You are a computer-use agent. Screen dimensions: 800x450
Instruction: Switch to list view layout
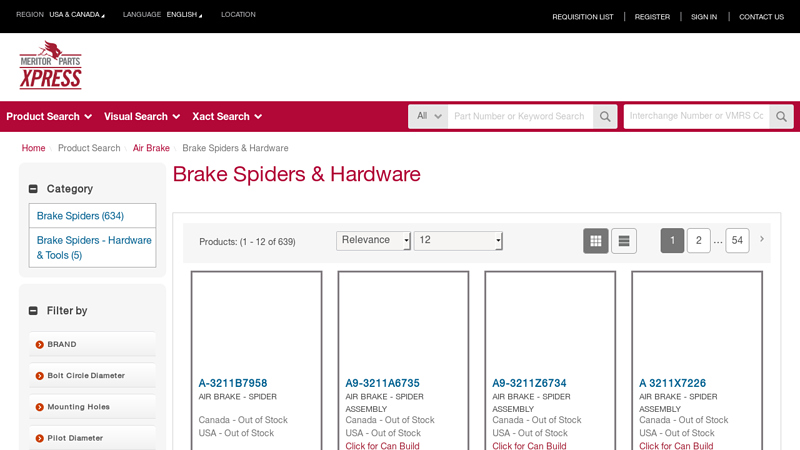[x=623, y=241]
